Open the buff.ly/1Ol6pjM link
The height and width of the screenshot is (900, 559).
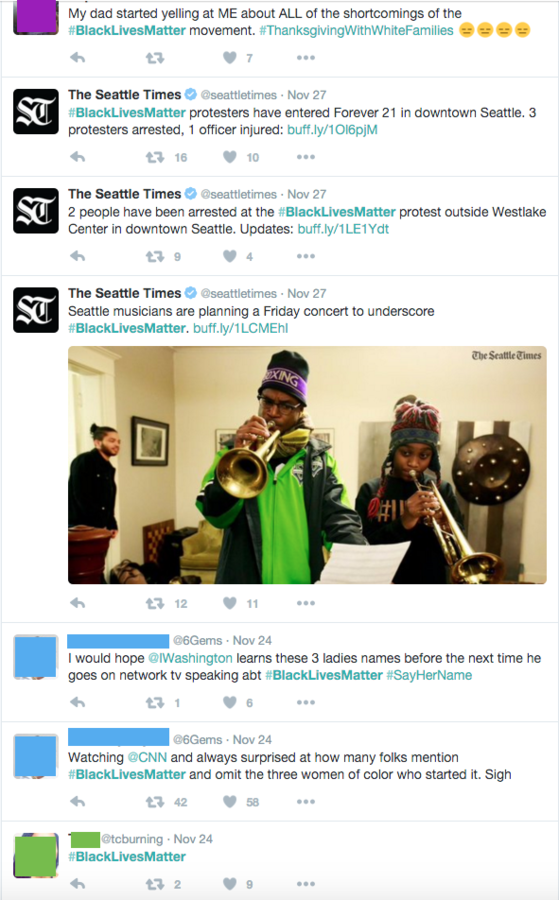pyautogui.click(x=332, y=130)
